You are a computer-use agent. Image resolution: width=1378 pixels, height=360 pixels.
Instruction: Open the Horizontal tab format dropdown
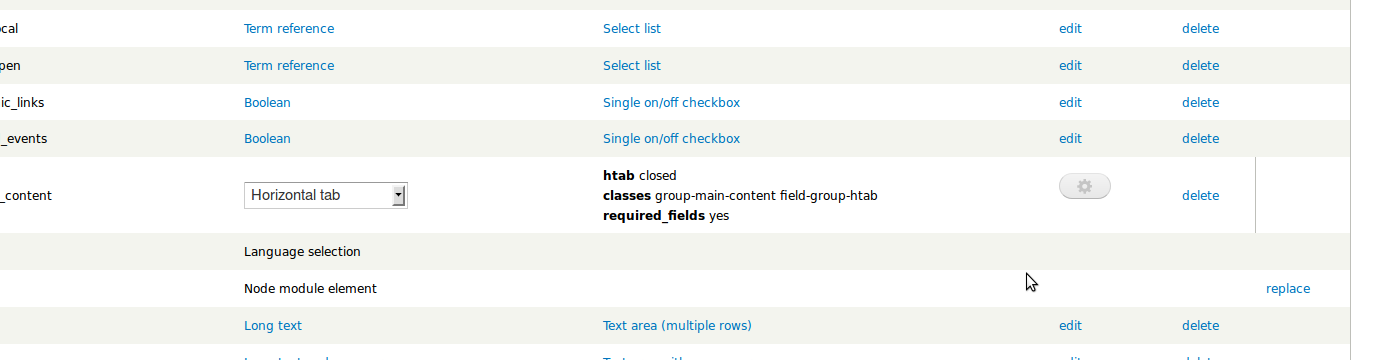click(x=326, y=195)
